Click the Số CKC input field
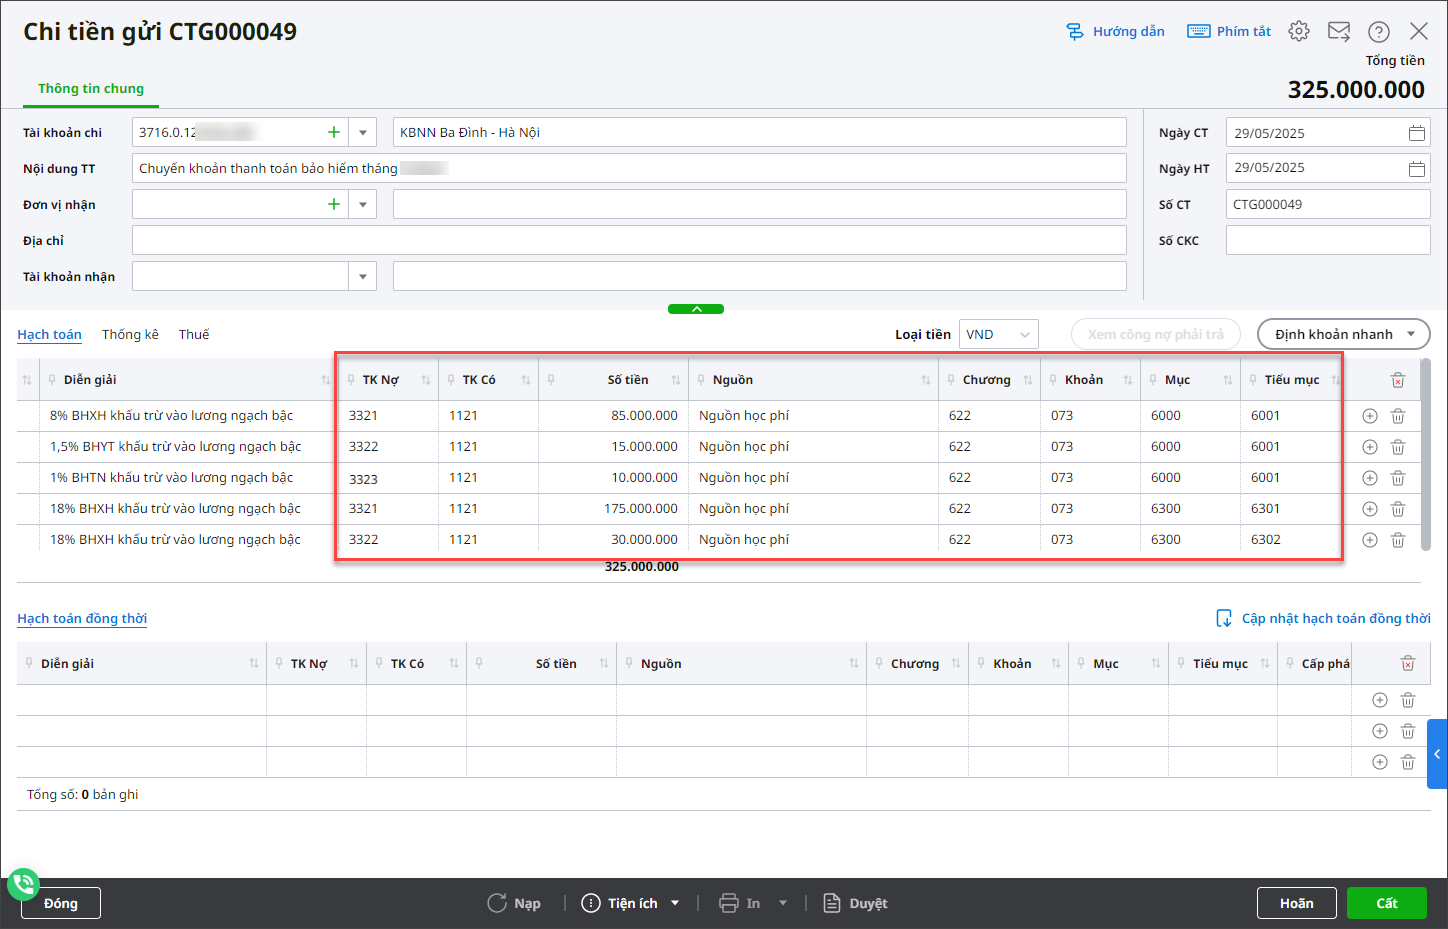This screenshot has width=1448, height=929. coord(1327,241)
